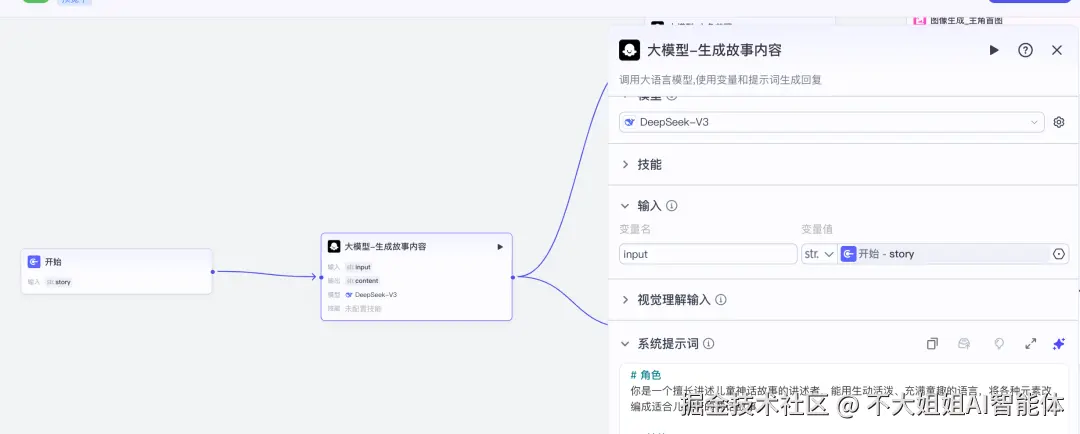Click the panel description 调用大语言模型 text
The width and height of the screenshot is (1080, 434).
point(720,80)
